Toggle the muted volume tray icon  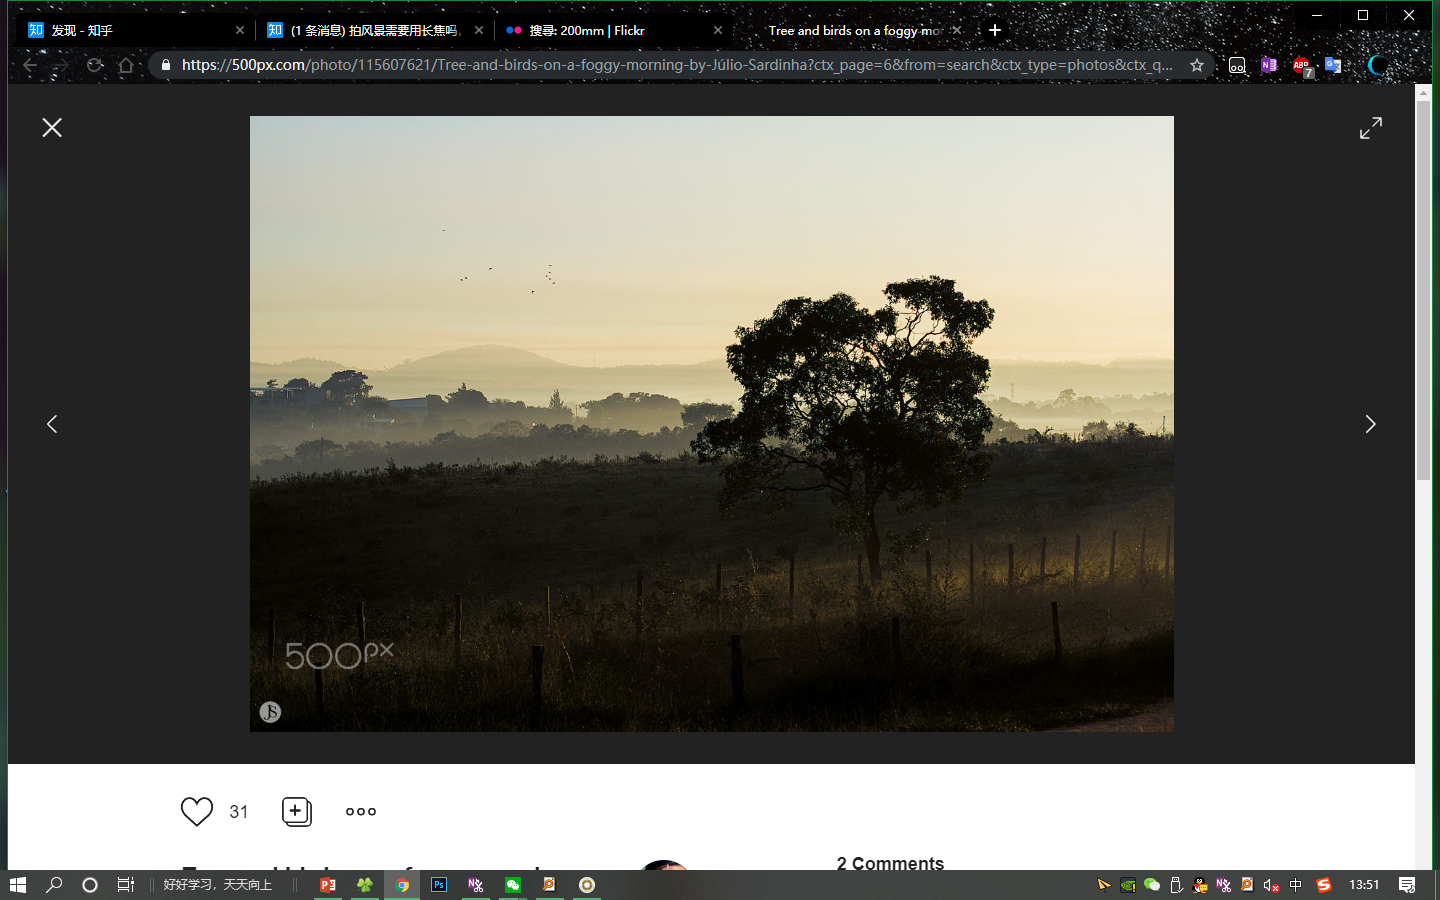[x=1271, y=885]
